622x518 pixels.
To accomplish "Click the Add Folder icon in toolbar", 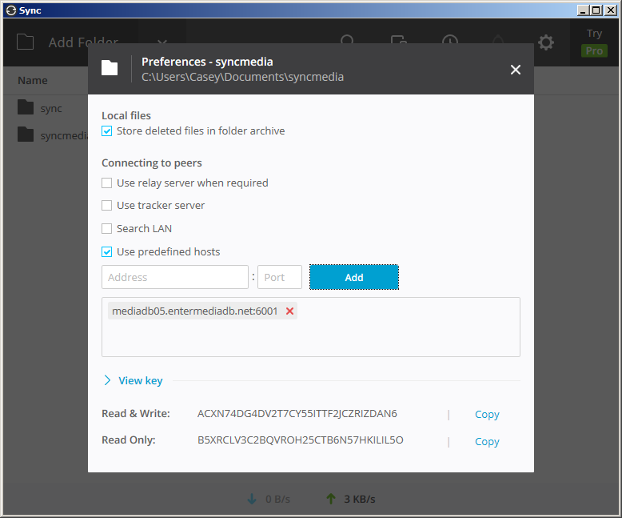I will click(x=25, y=42).
